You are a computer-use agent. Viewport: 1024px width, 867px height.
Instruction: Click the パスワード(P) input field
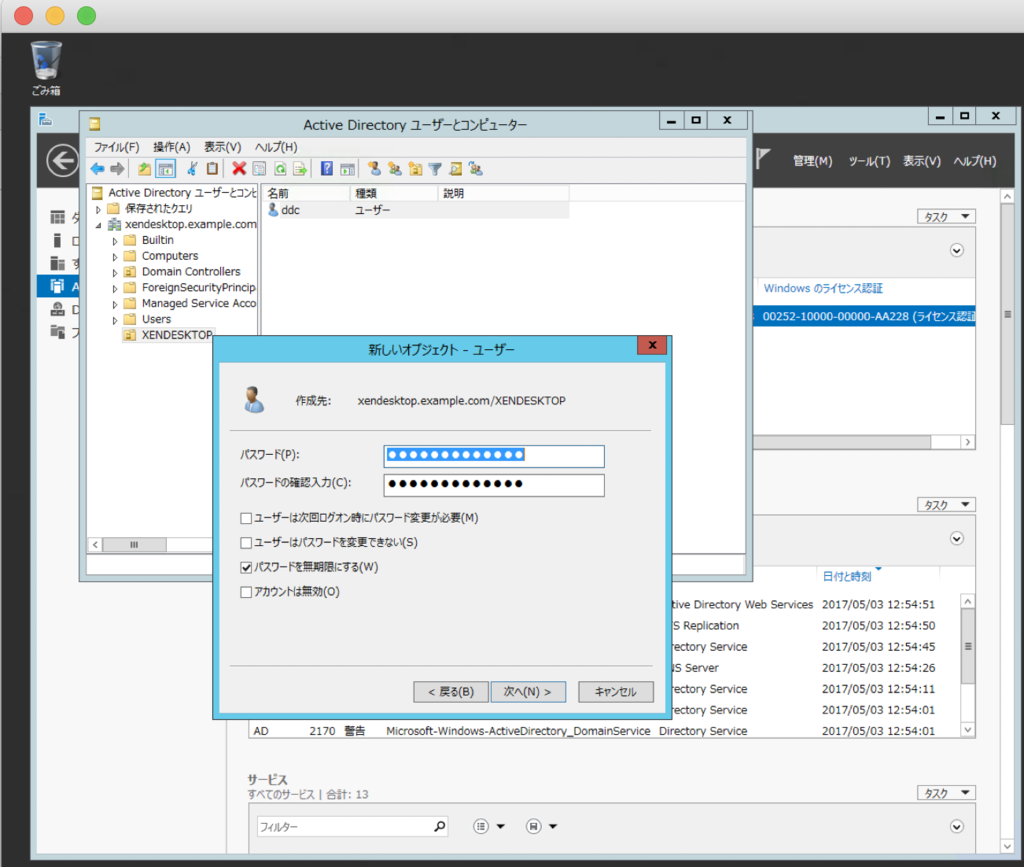pos(494,456)
